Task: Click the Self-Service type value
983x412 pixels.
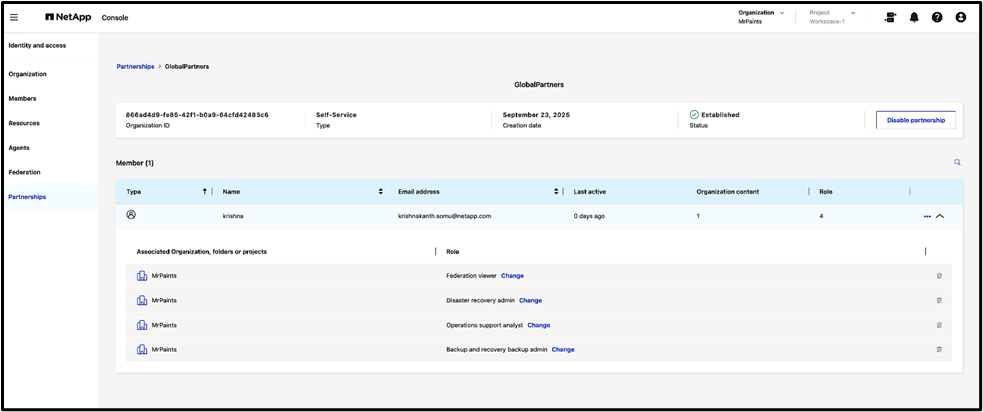Action: point(336,115)
